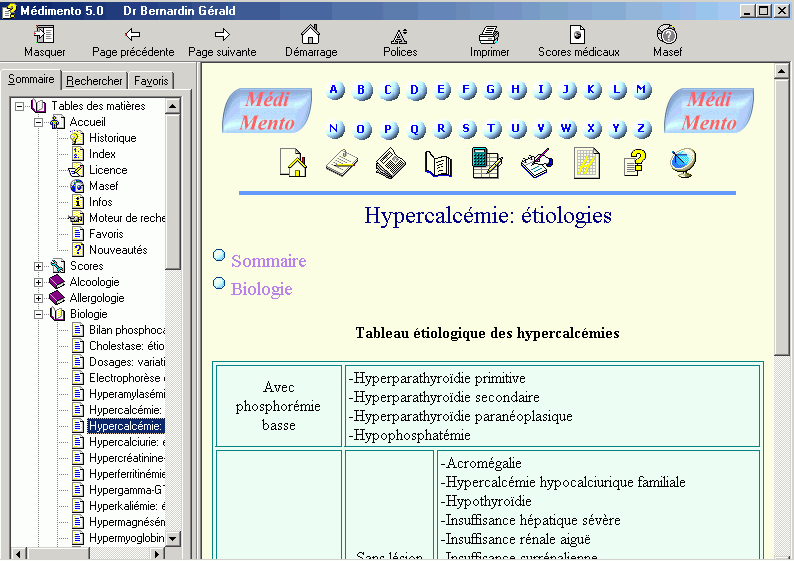This screenshot has height=561, width=794.
Task: Click the help question mark document icon
Action: (634, 163)
